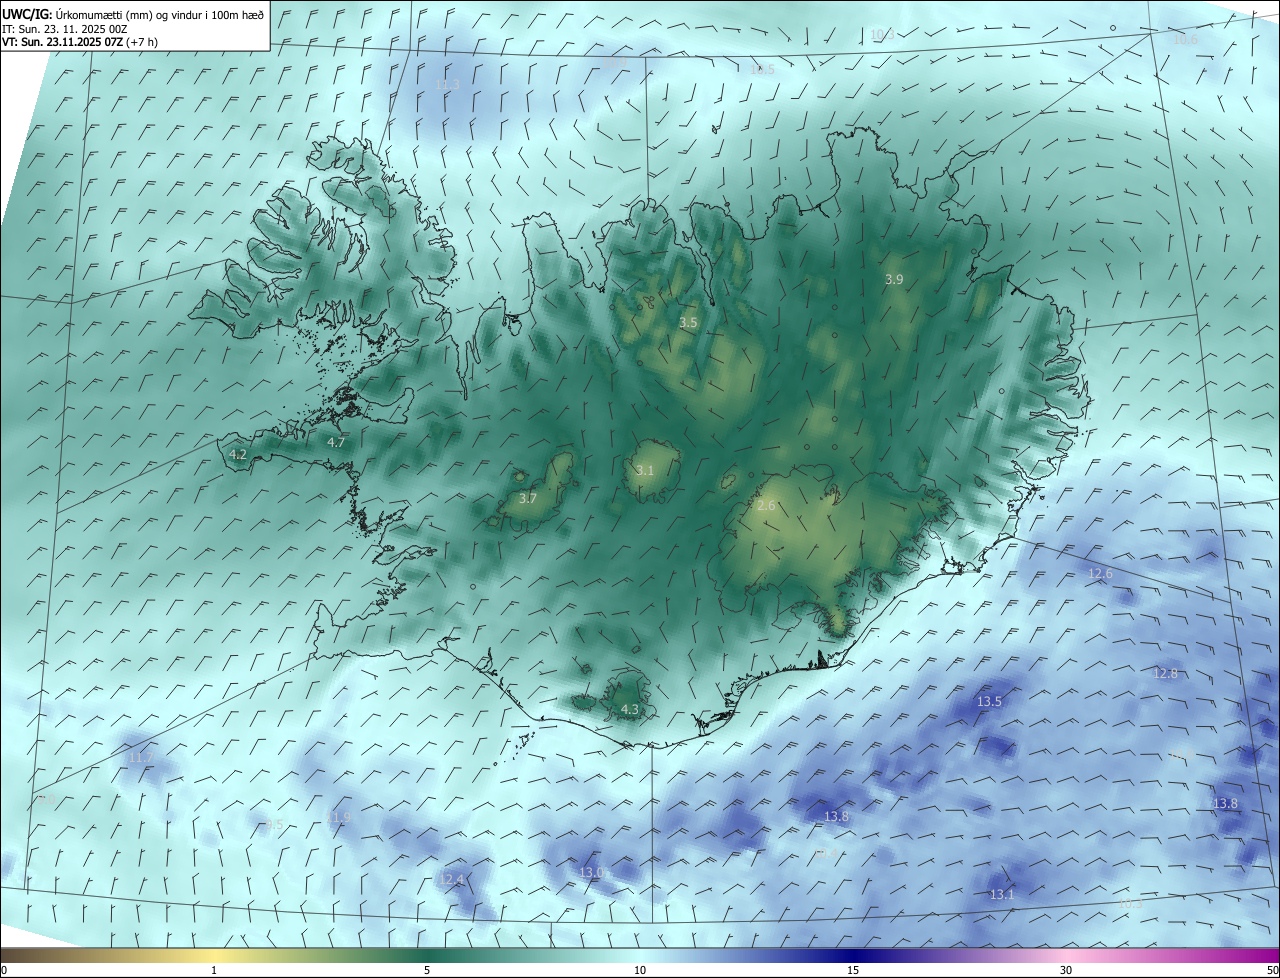1280x978 pixels.
Task: Click the "5" tick label on the color scale
Action: click(427, 970)
